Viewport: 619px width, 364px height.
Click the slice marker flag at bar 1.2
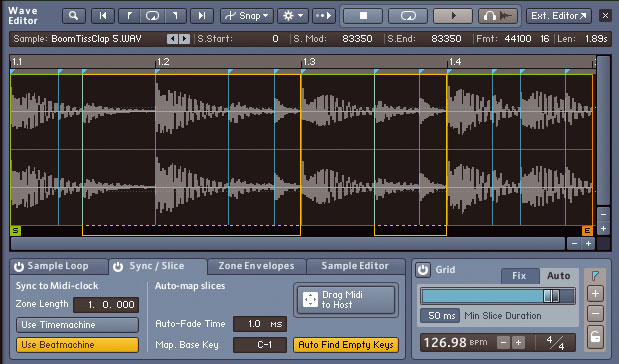point(158,71)
